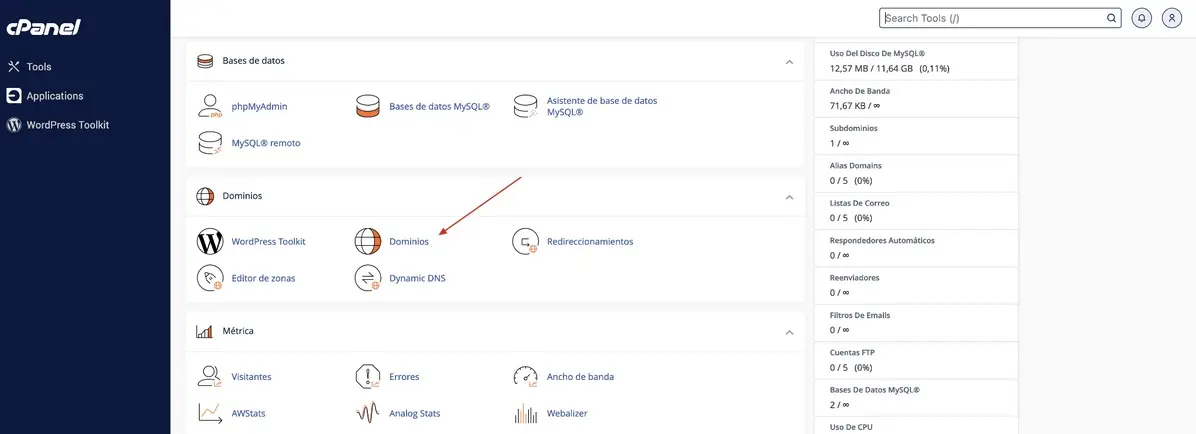This screenshot has width=1196, height=434.
Task: Click the Errores icon
Action: click(x=368, y=376)
